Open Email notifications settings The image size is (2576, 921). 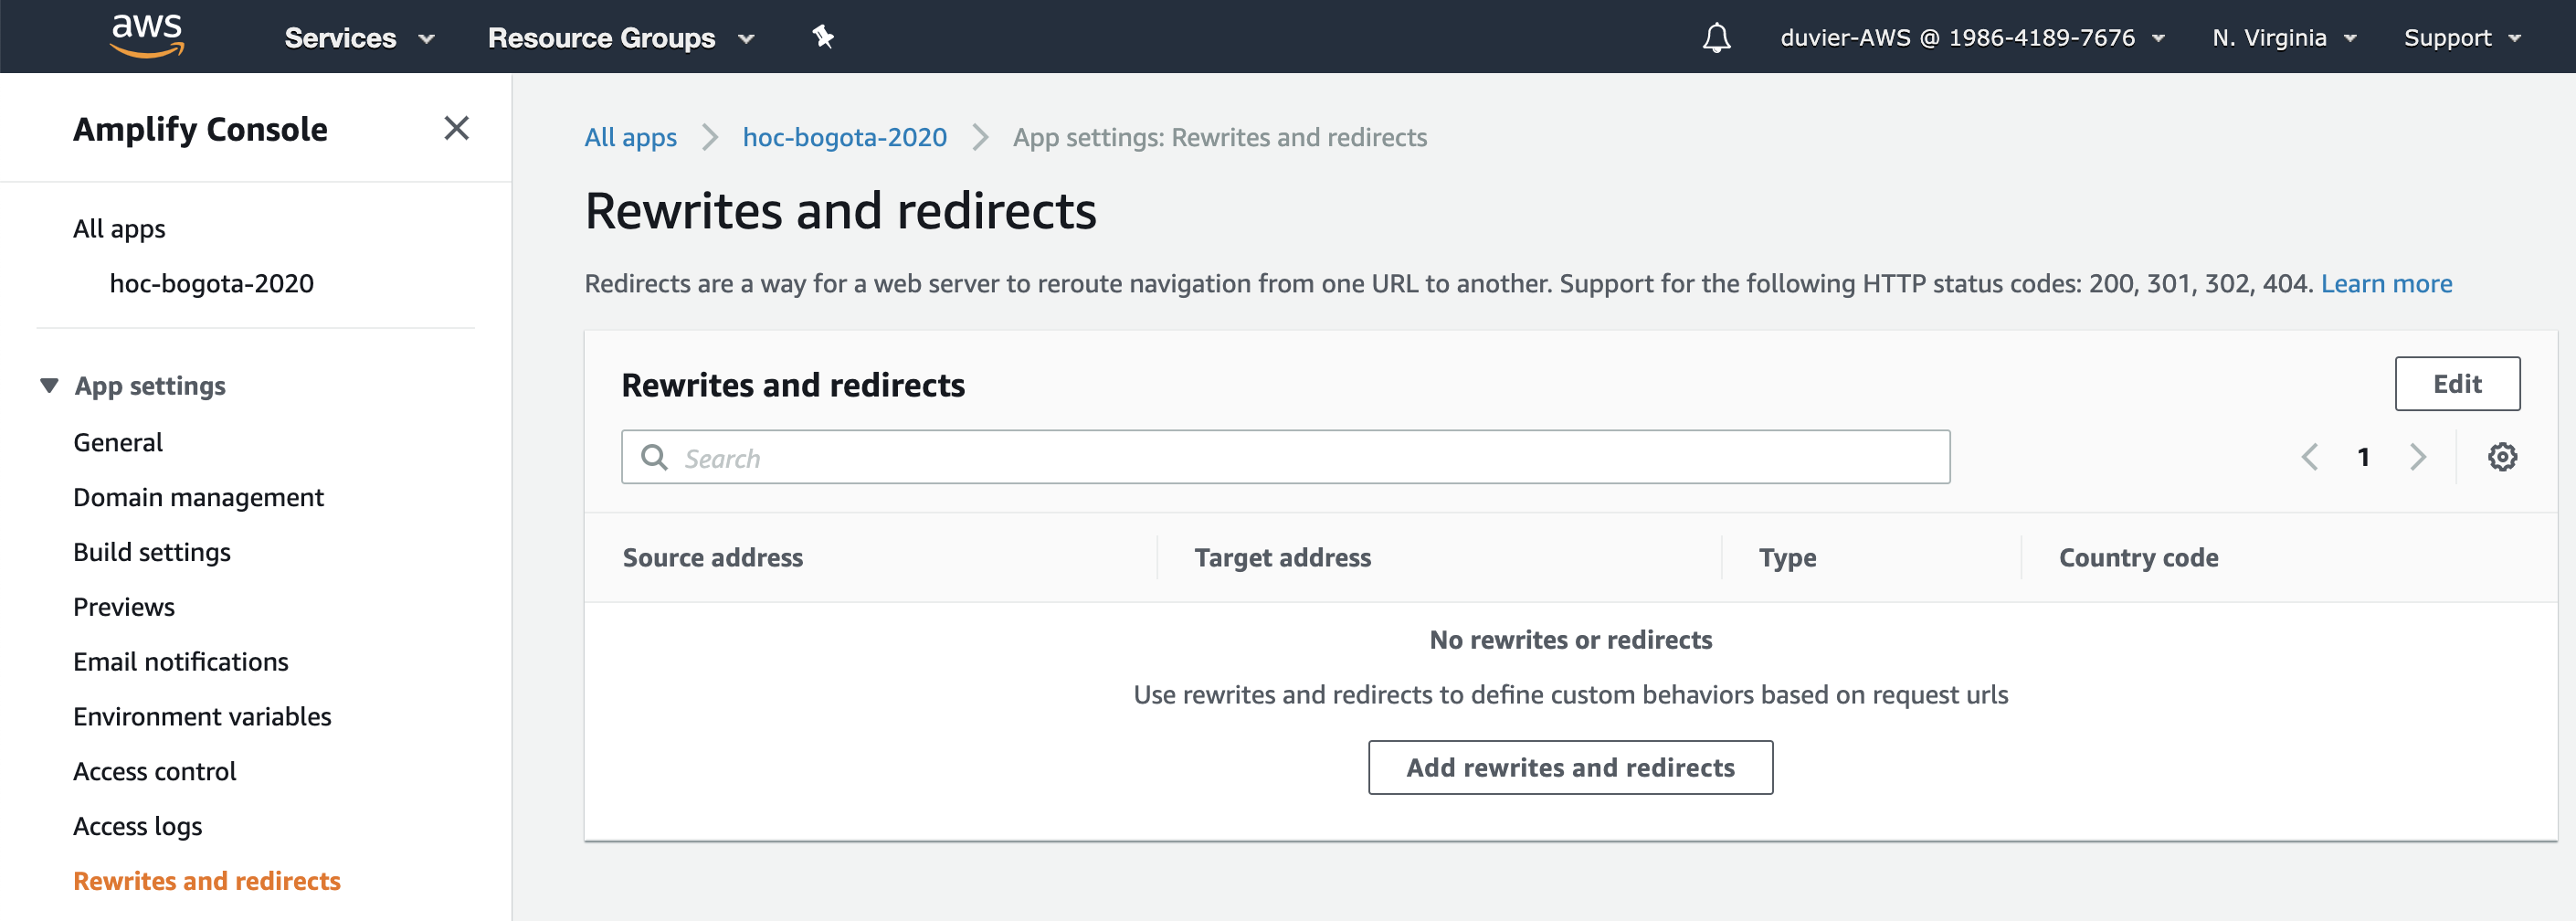pos(181,662)
